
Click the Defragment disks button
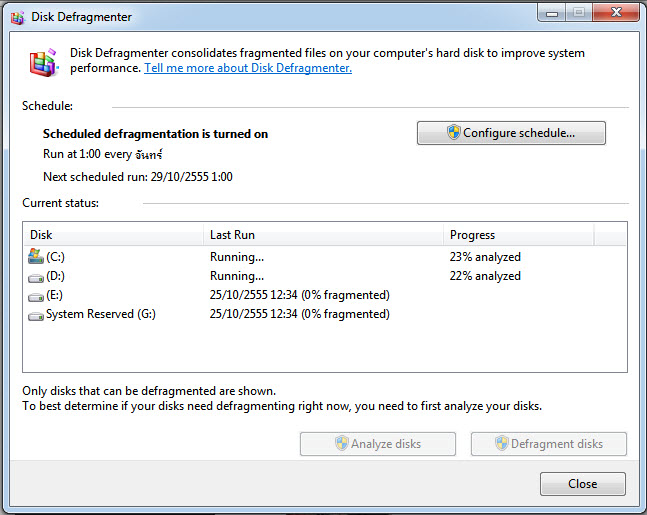[549, 444]
